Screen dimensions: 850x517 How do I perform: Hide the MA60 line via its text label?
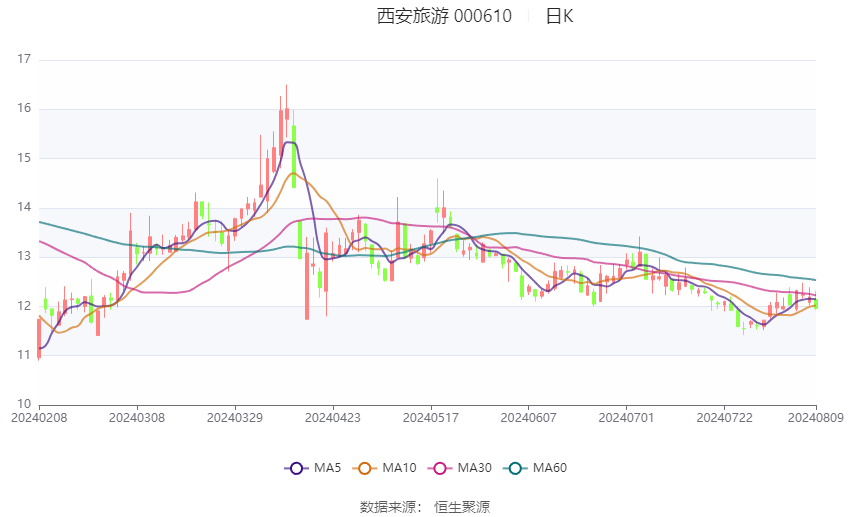(550, 468)
